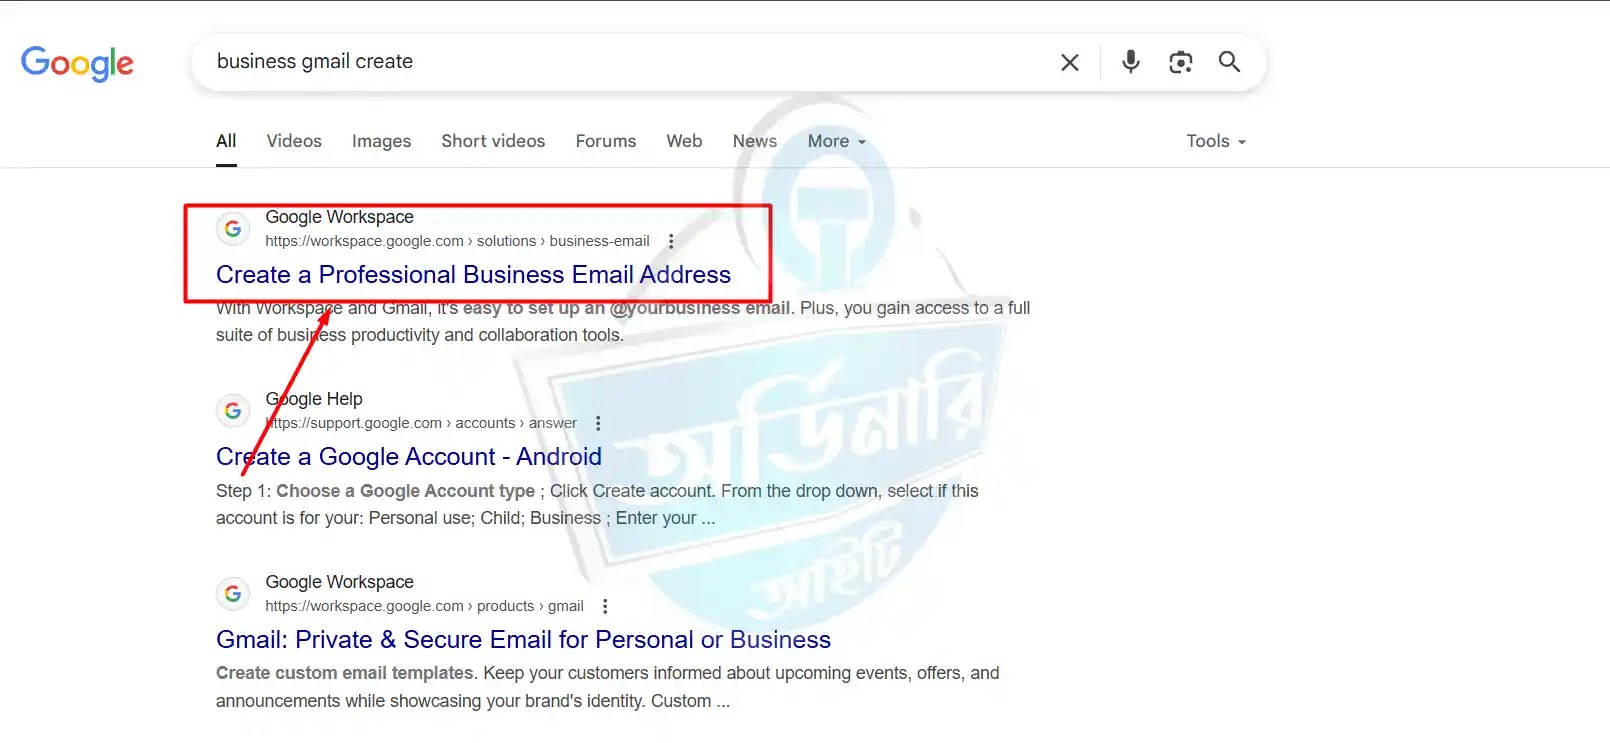Image resolution: width=1610 pixels, height=743 pixels.
Task: Open Create a Google Account - Android link
Action: click(x=409, y=457)
